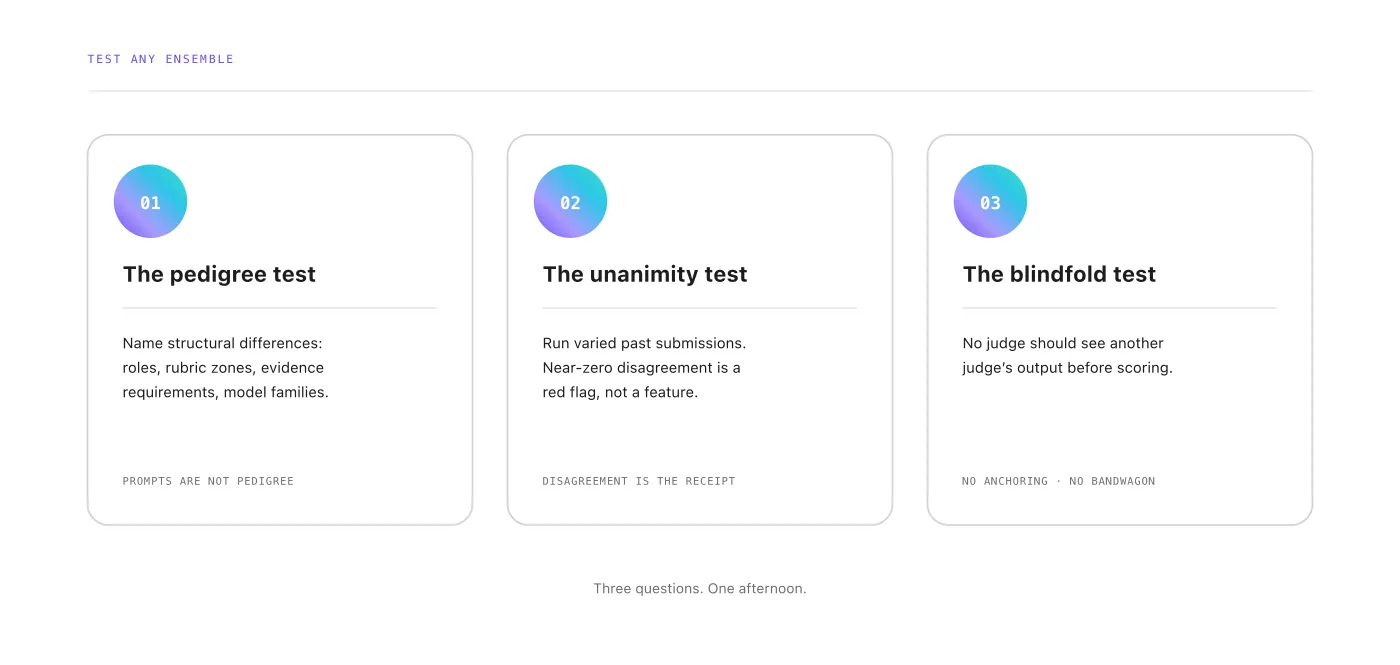Click the top horizontal rule below section label

700,91
